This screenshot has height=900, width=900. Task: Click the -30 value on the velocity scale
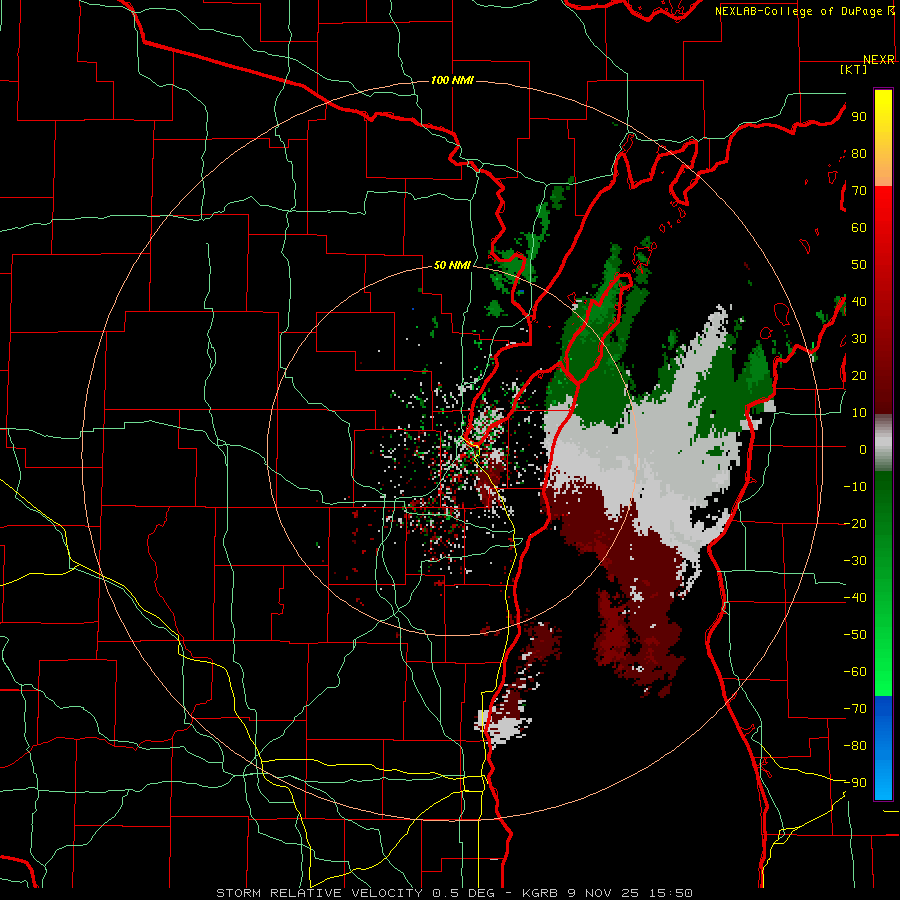click(x=855, y=561)
